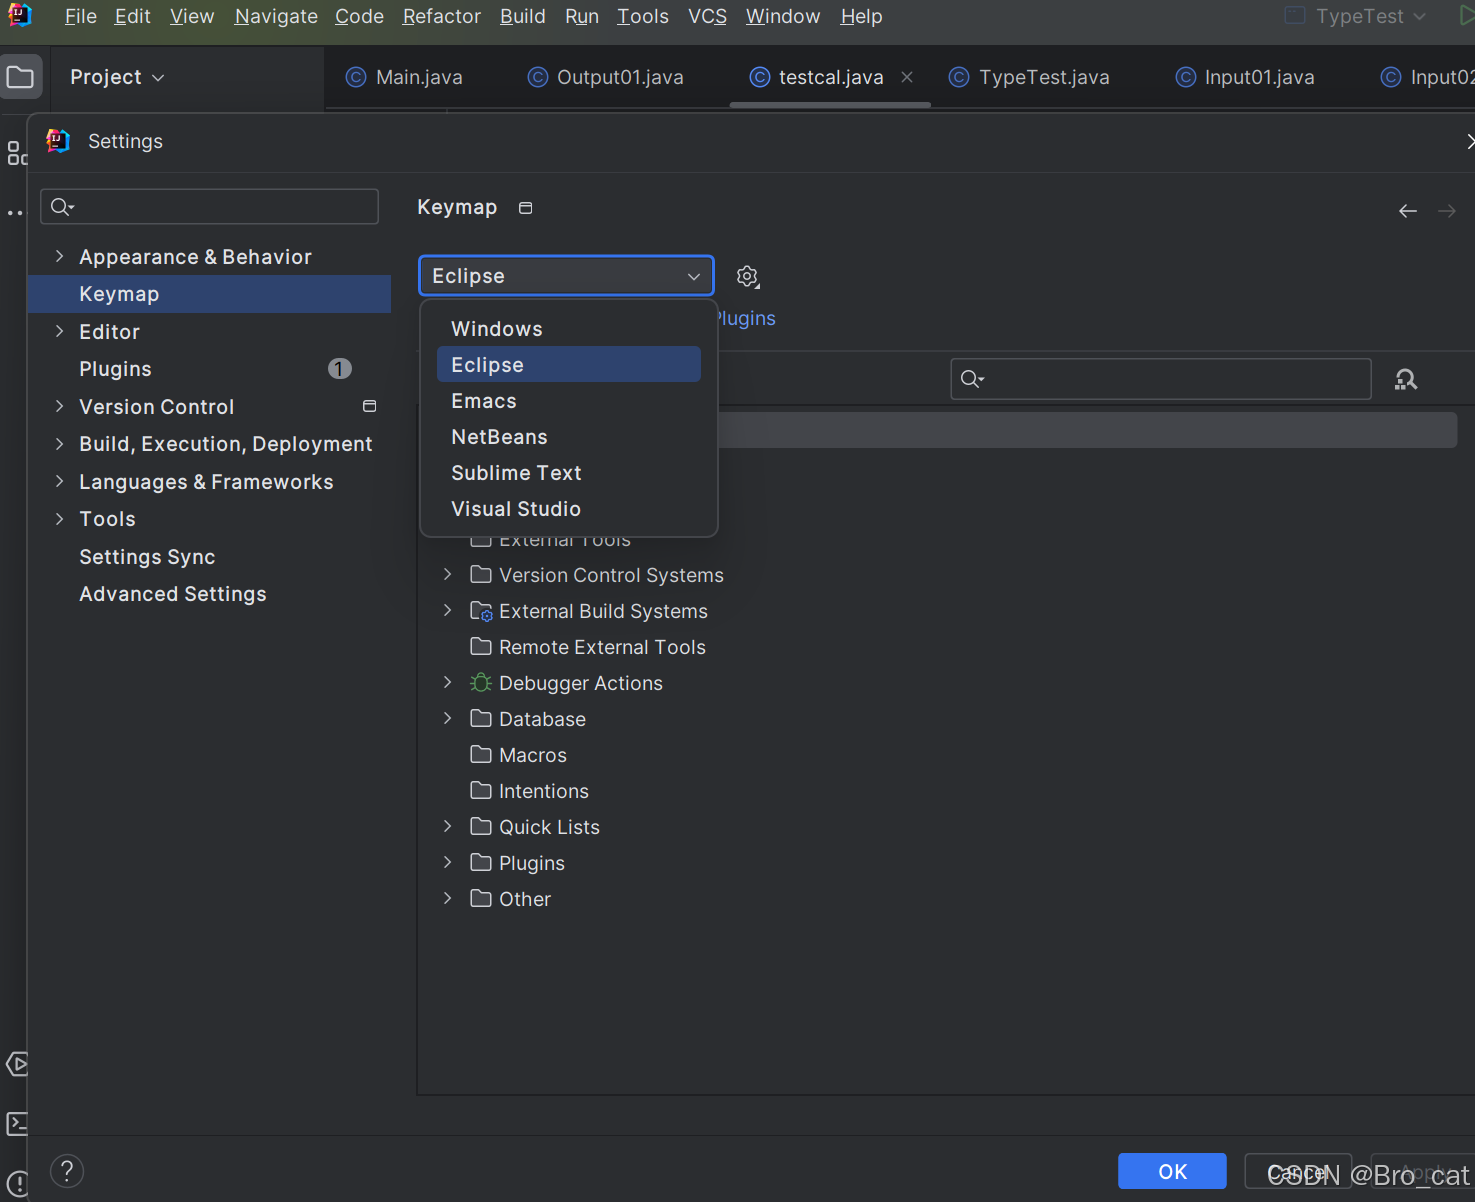The height and width of the screenshot is (1202, 1475).
Task: Click the Version Control project-level marker icon
Action: [x=370, y=406]
